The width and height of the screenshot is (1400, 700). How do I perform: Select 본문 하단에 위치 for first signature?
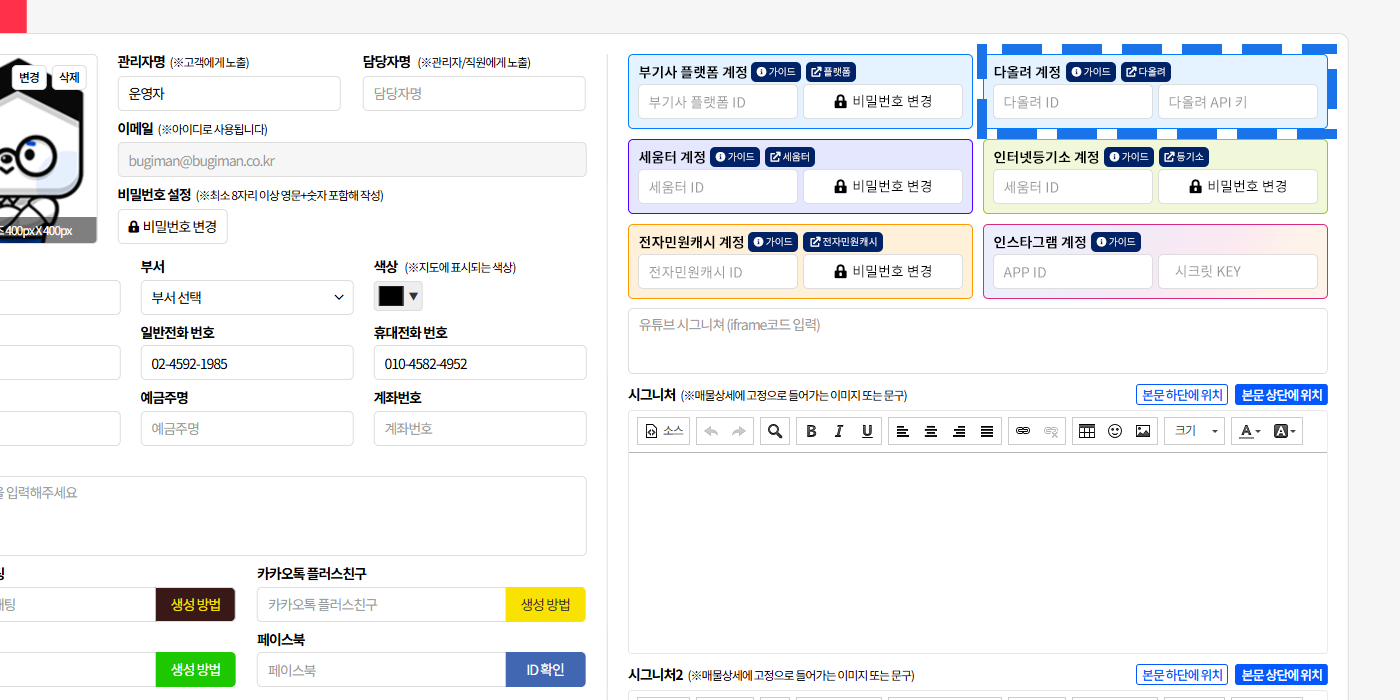coord(1181,395)
